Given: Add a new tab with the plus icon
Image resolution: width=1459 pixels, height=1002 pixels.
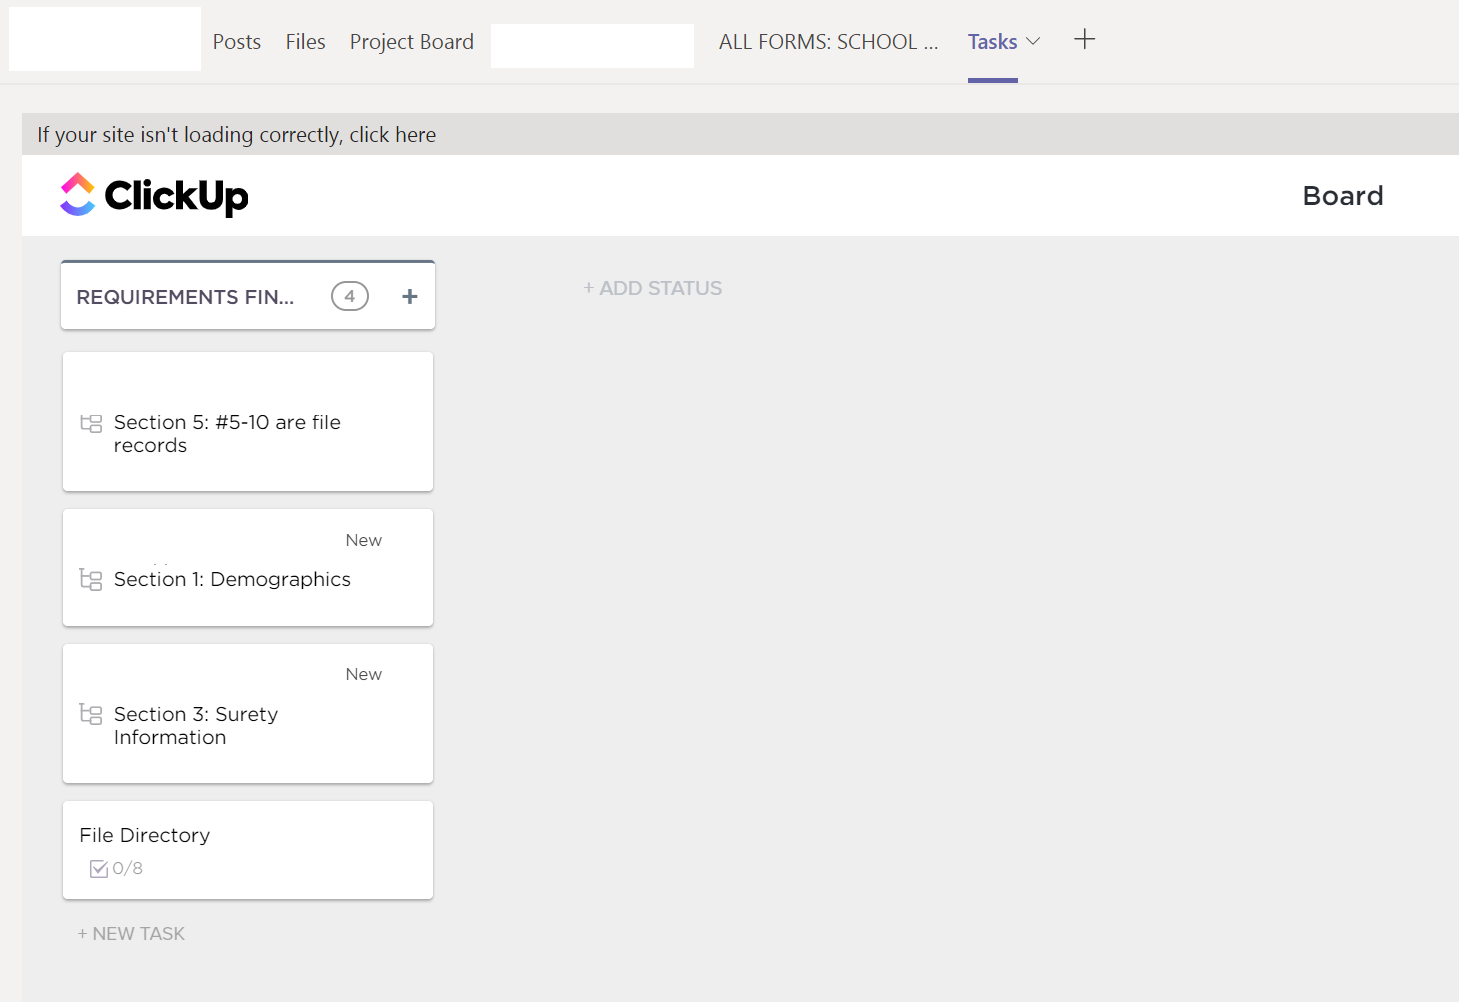Looking at the screenshot, I should (1084, 40).
